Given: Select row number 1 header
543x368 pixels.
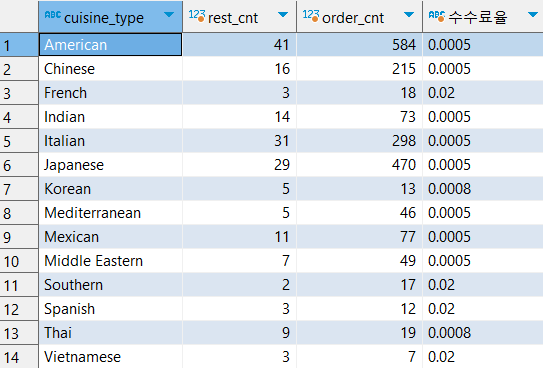Looking at the screenshot, I should (19, 45).
